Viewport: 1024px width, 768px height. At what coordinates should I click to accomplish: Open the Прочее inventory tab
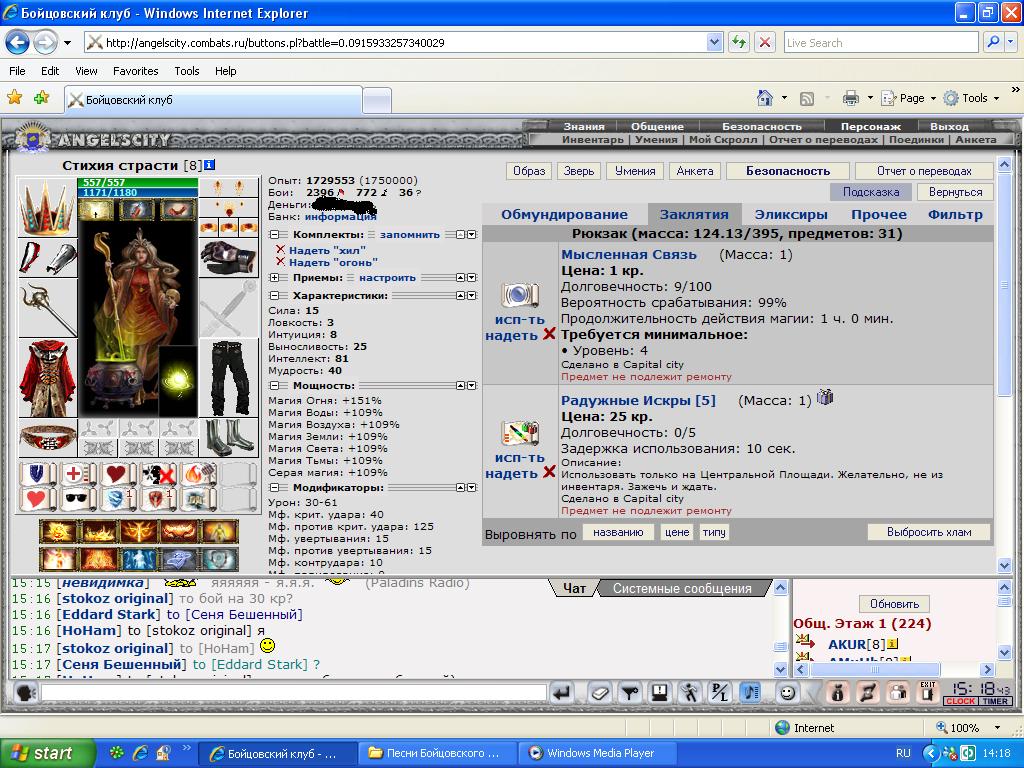(878, 214)
